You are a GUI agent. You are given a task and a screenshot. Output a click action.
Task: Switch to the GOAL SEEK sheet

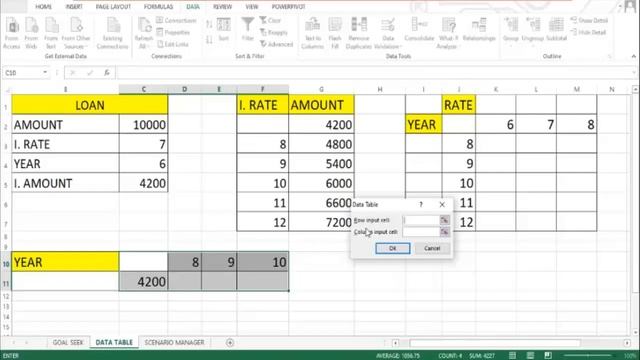(x=68, y=342)
